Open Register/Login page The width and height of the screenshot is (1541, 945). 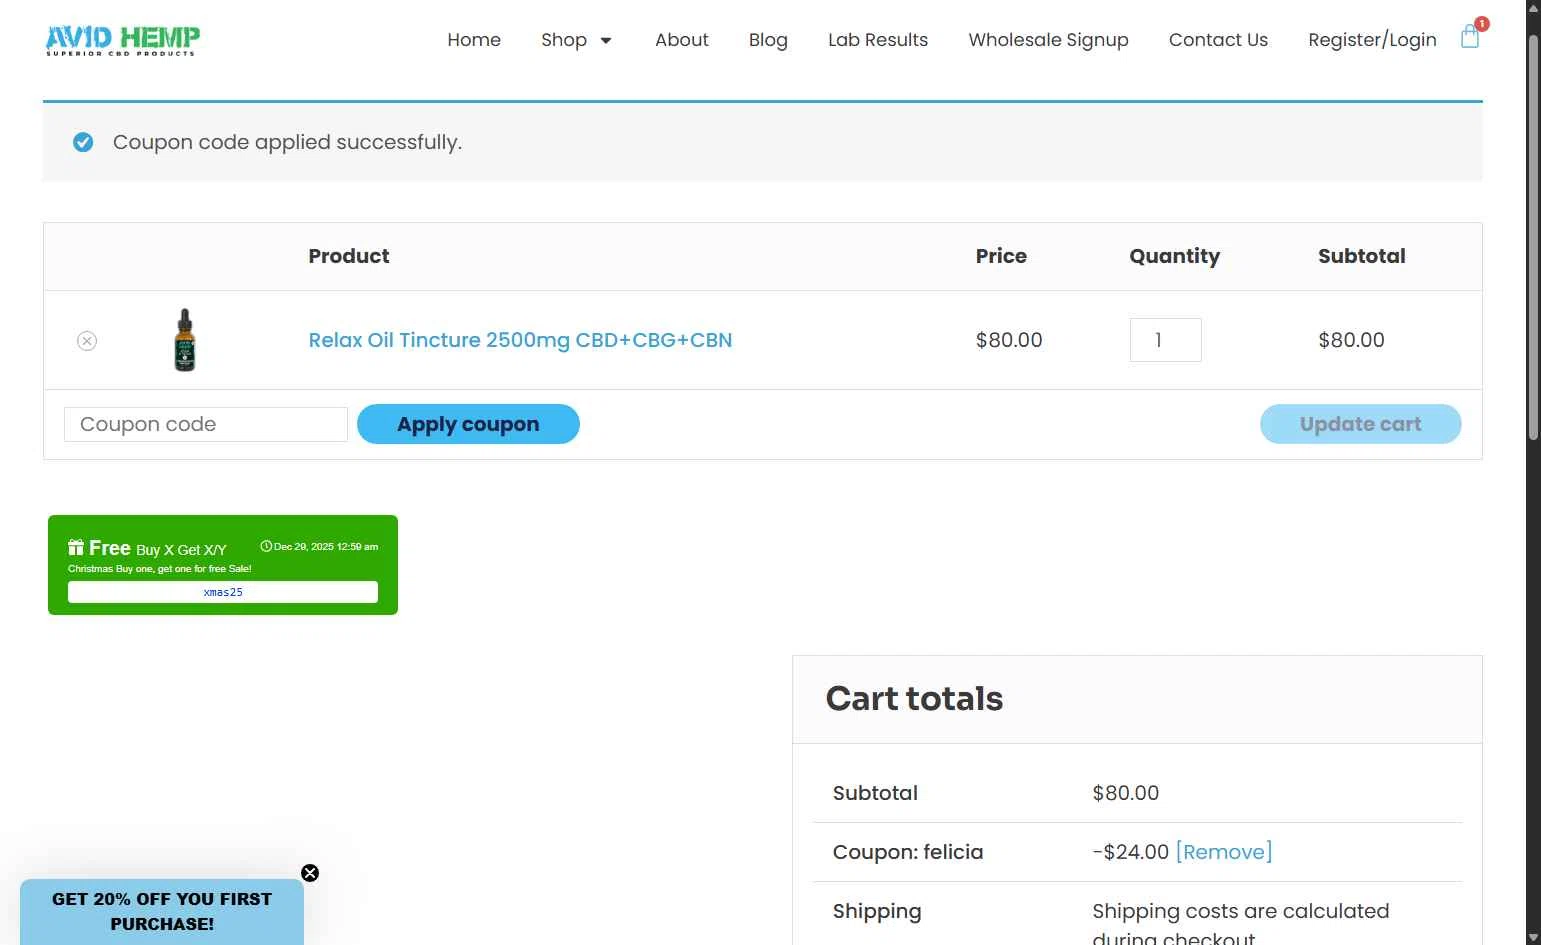click(x=1372, y=40)
